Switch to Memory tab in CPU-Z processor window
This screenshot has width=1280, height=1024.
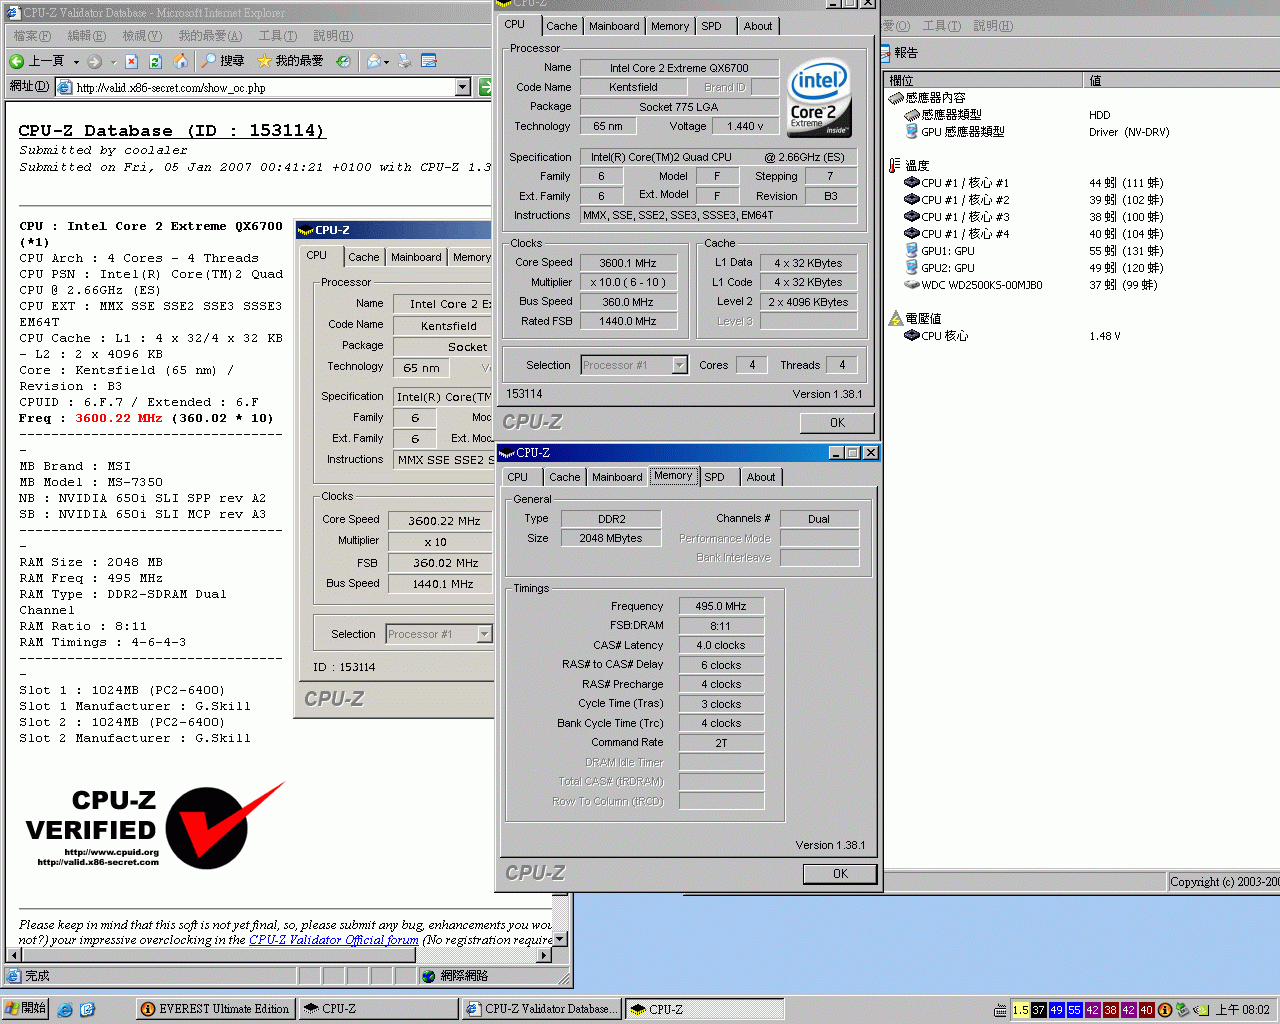coord(669,26)
